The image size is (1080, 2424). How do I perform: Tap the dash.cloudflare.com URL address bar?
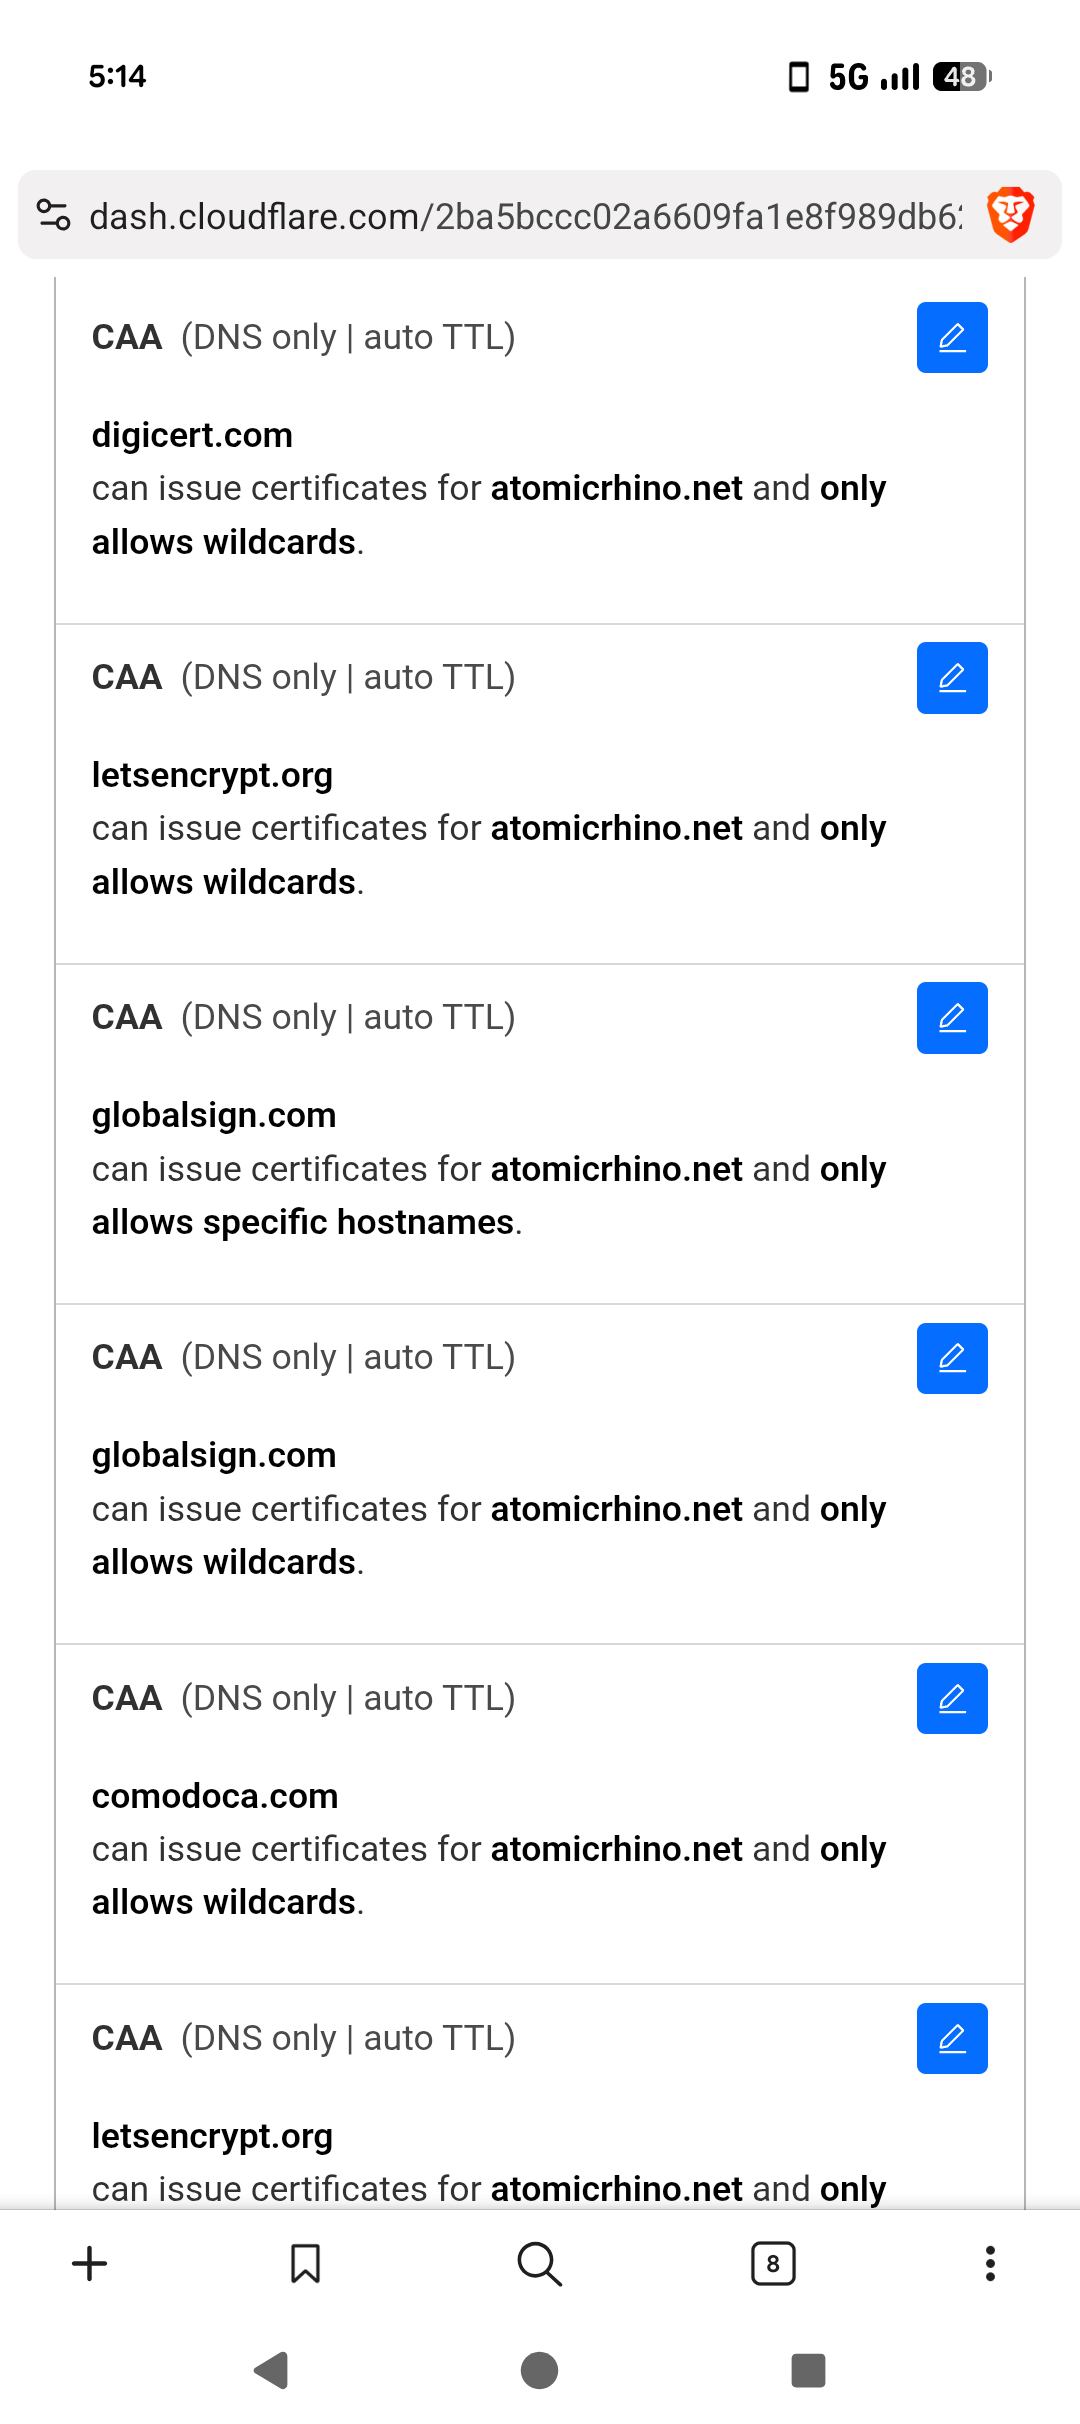(x=525, y=216)
